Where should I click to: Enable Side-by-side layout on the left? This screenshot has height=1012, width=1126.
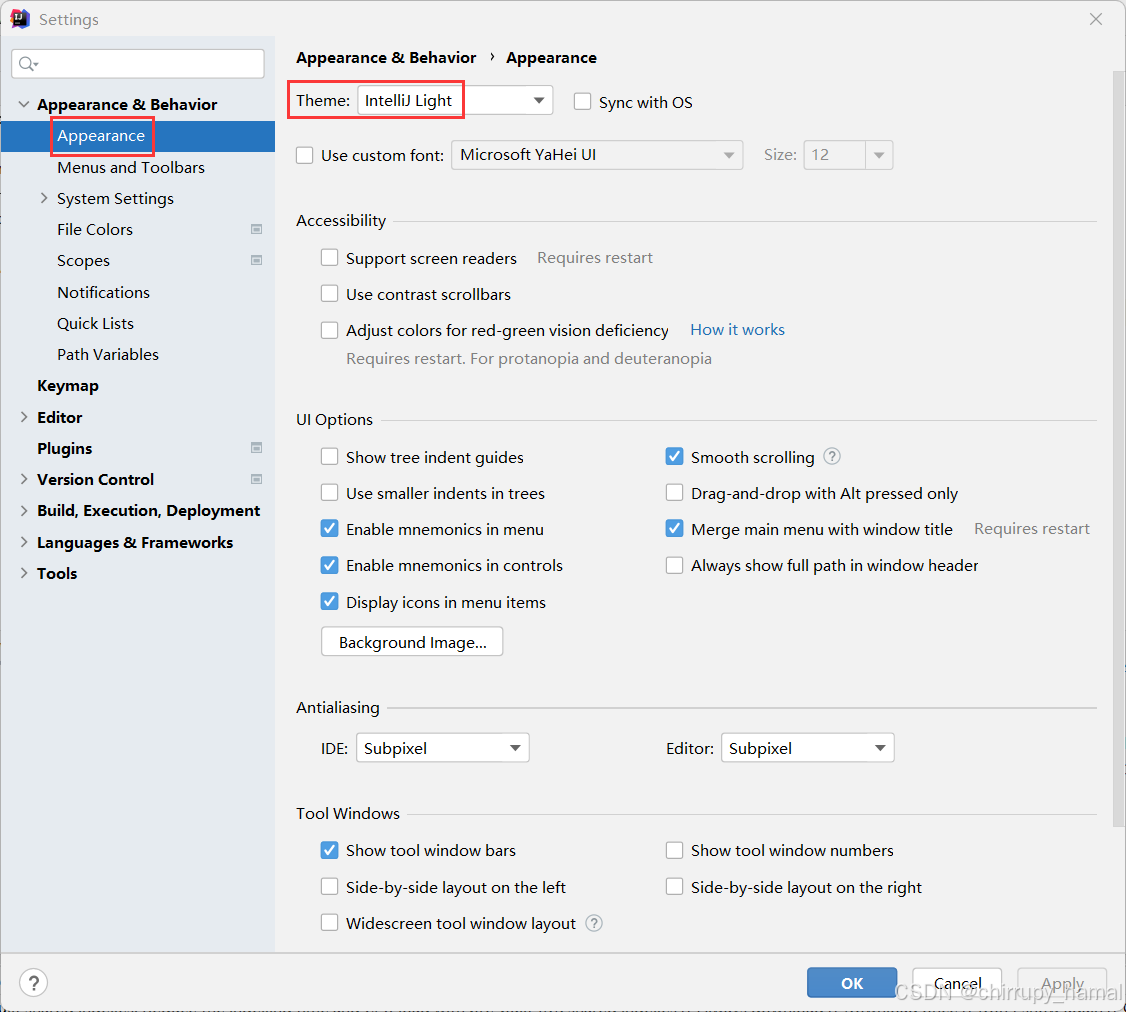click(330, 886)
